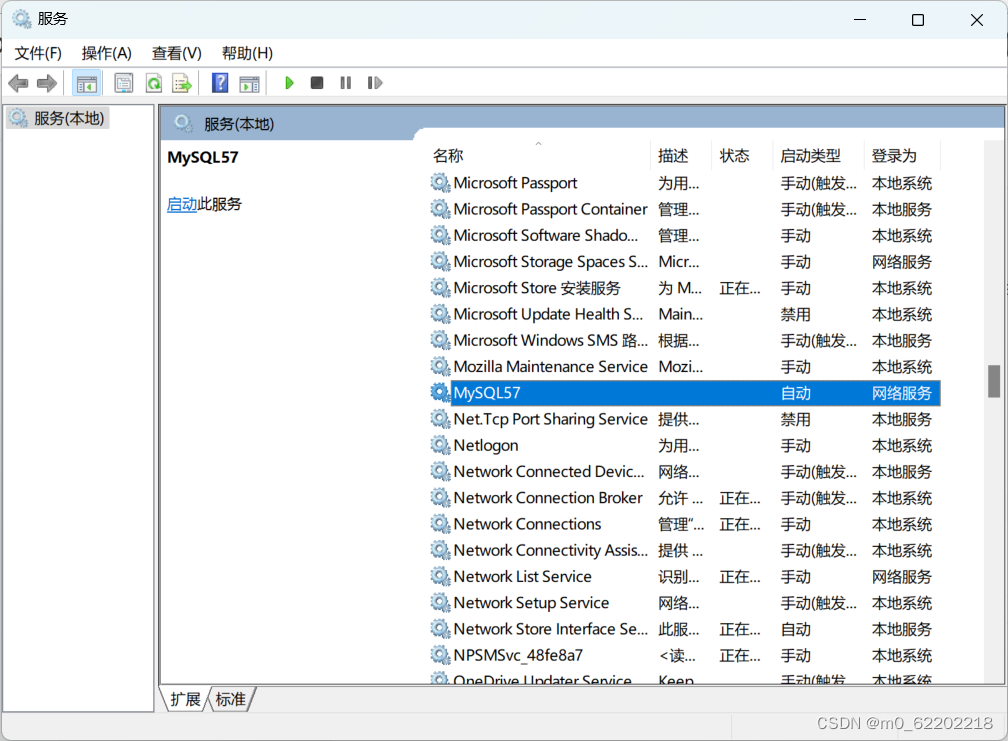Screen dimensions: 1008x741
Task: Click the Stop service square icon
Action: tap(317, 83)
